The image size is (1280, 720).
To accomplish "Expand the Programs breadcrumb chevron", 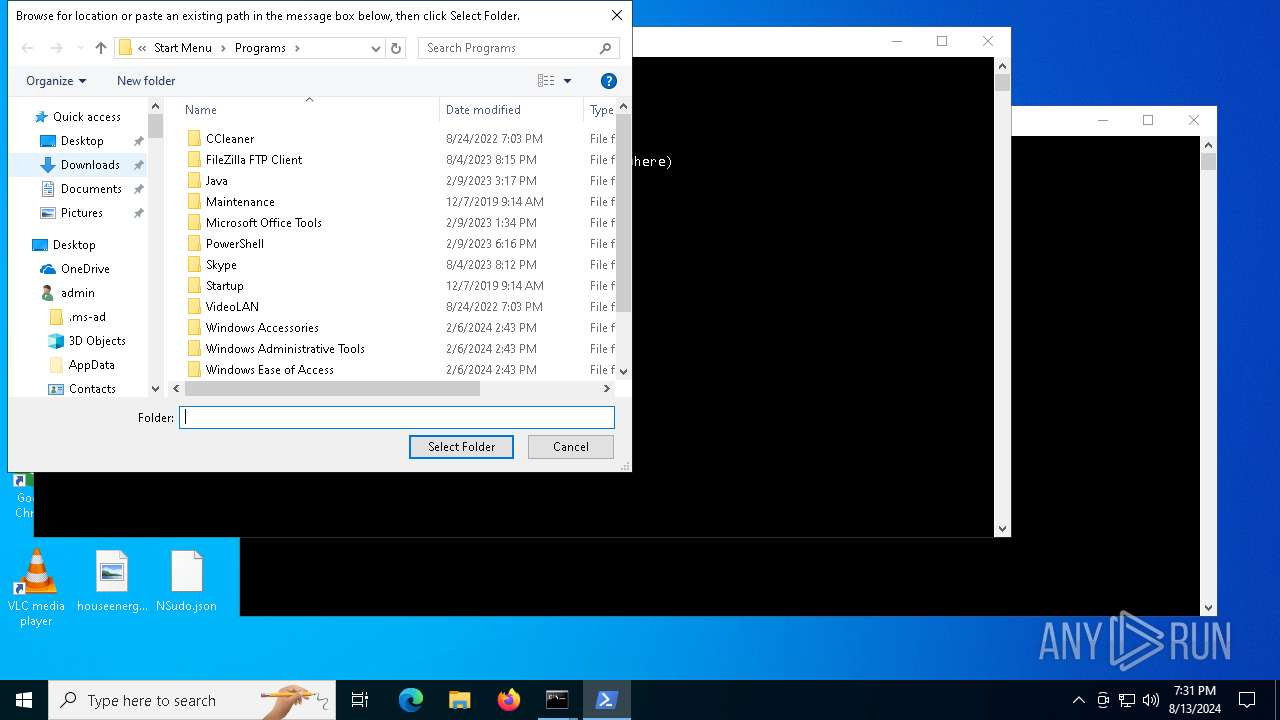I will pyautogui.click(x=297, y=48).
